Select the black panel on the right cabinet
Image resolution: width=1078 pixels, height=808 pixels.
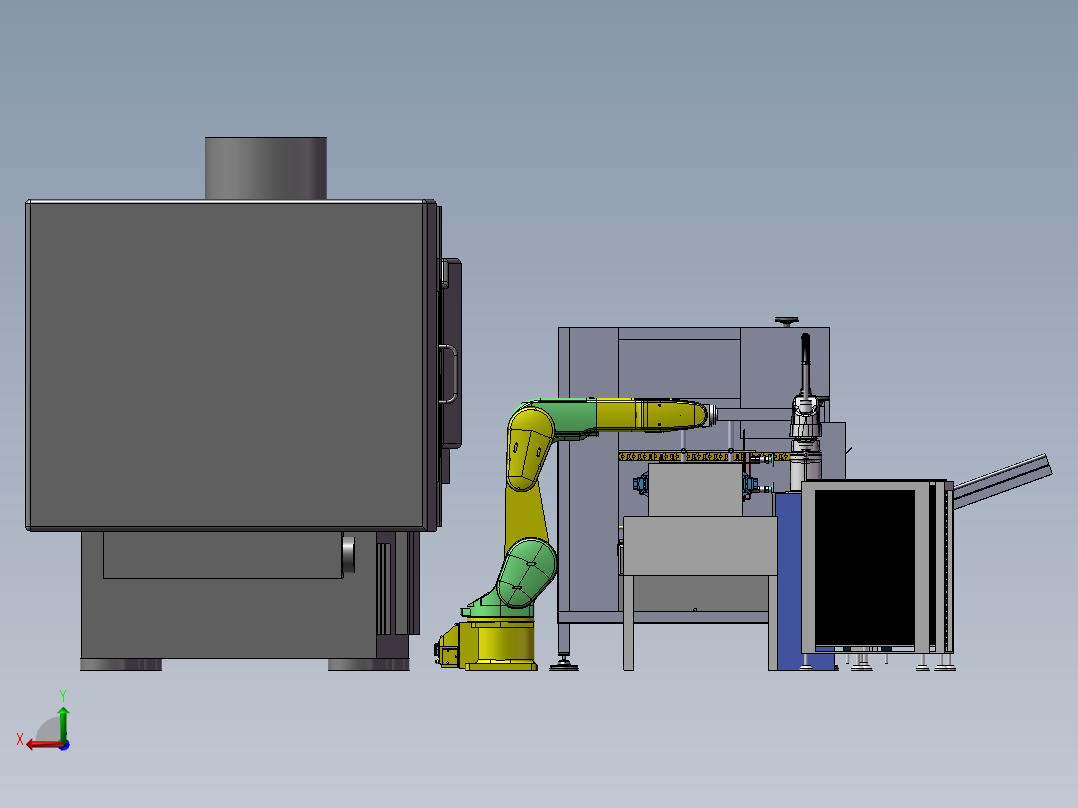865,567
